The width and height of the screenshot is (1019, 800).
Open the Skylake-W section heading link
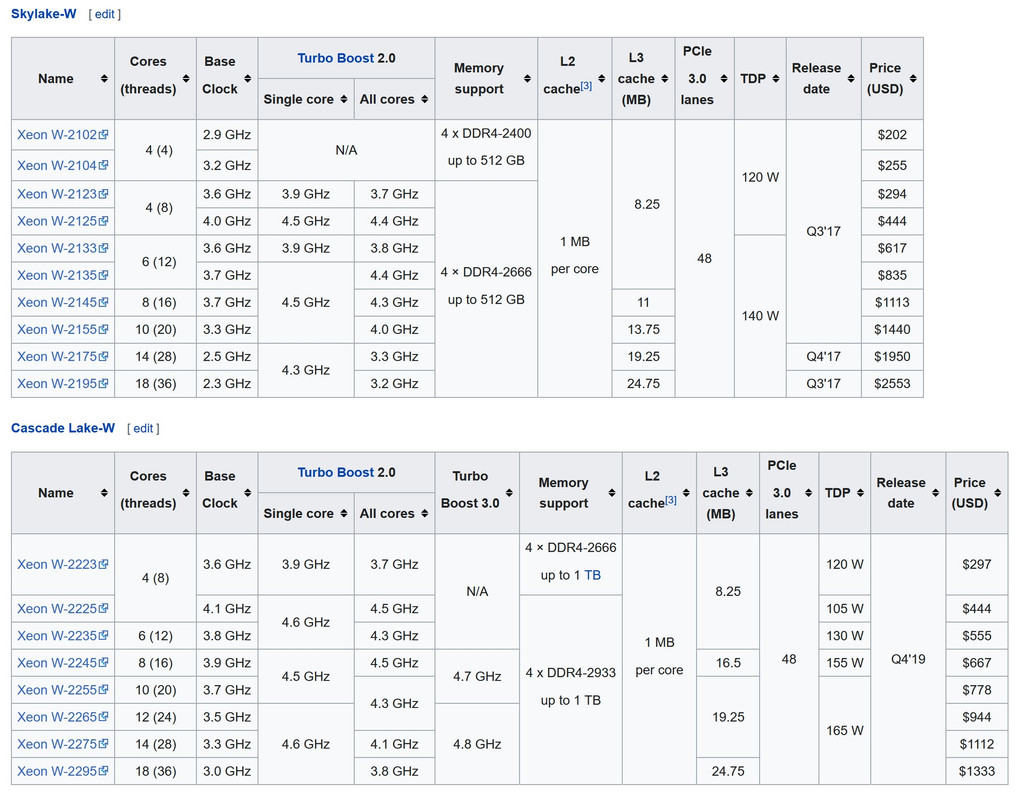pos(44,14)
